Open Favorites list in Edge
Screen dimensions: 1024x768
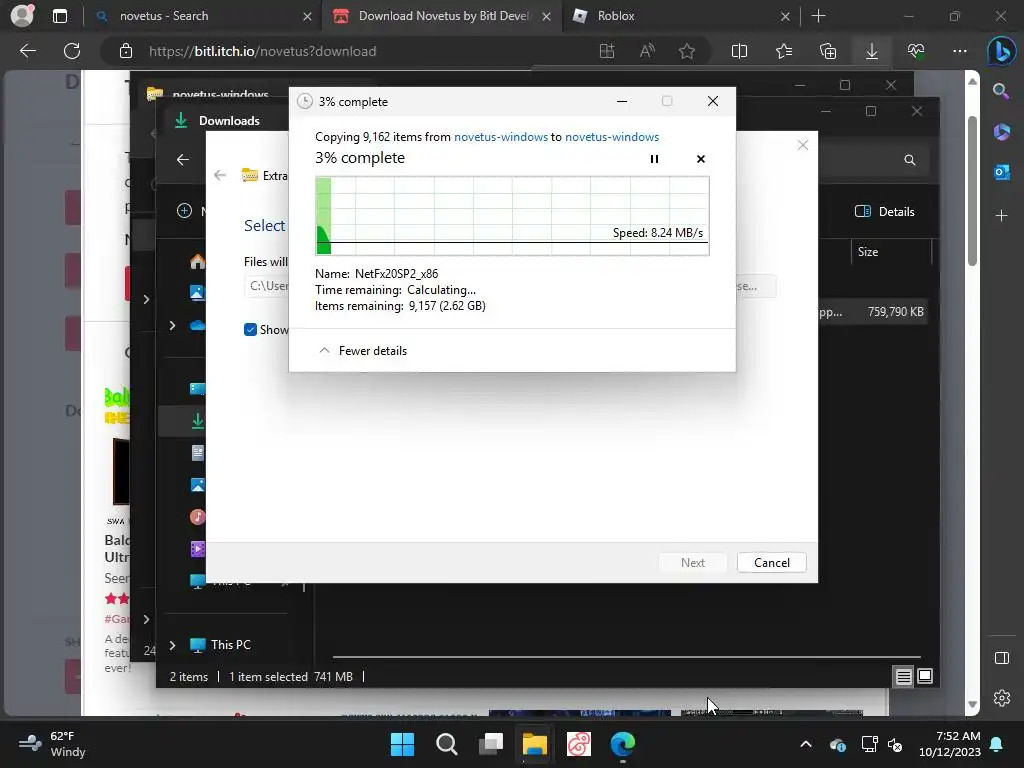[x=784, y=51]
